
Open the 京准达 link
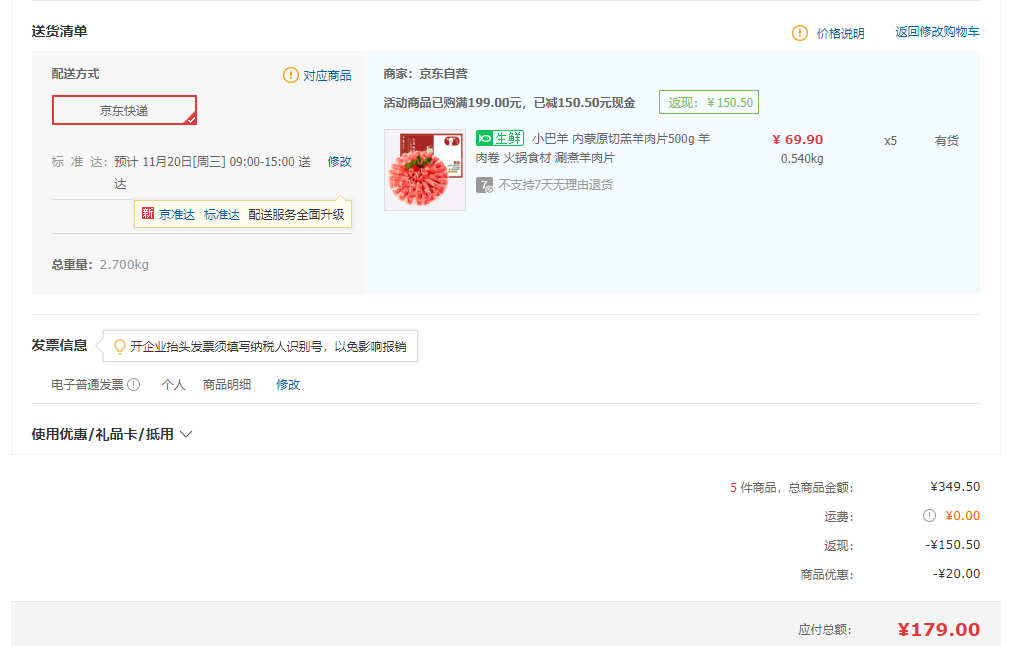(x=177, y=215)
